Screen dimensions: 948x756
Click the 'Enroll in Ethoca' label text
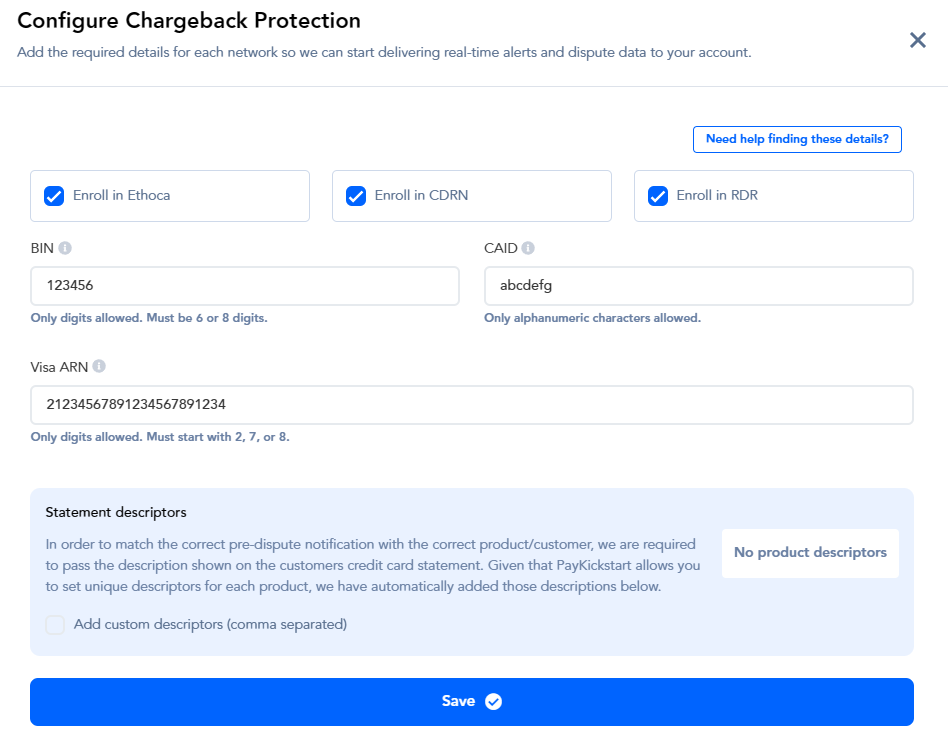pos(122,196)
